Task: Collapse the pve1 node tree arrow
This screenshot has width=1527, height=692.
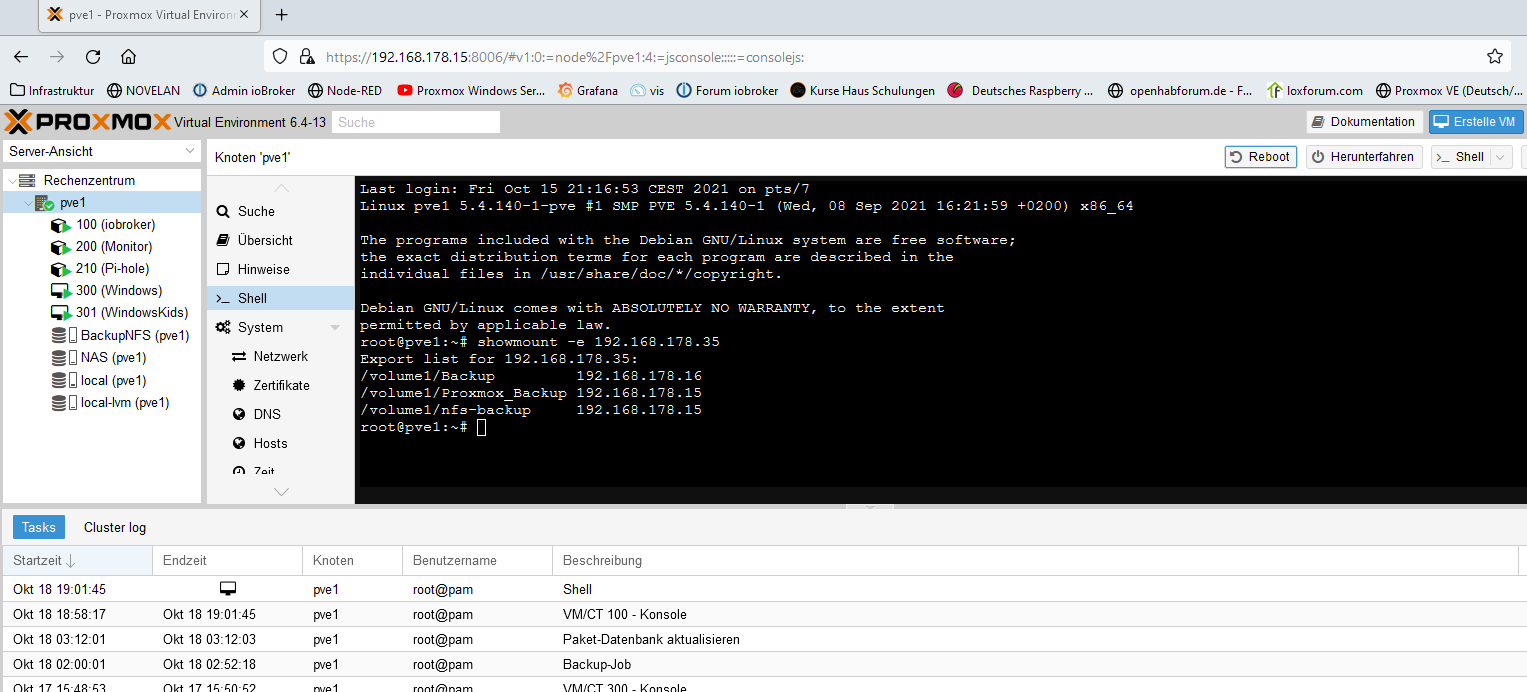Action: [27, 202]
